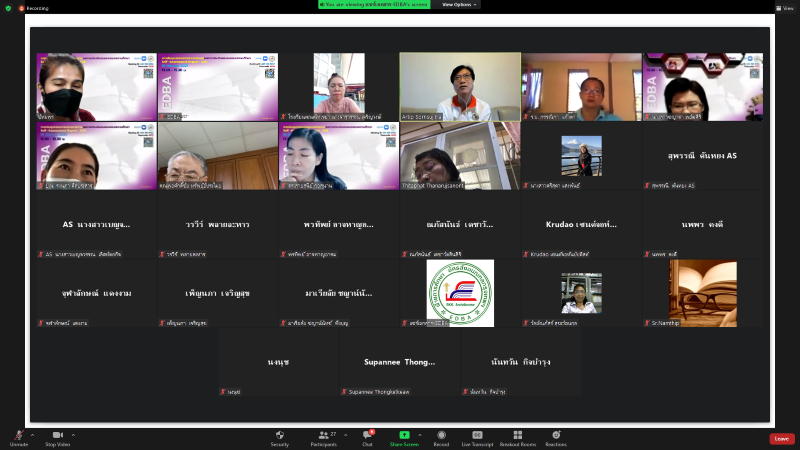Click the View button at top right
The height and width of the screenshot is (450, 800).
coord(785,8)
